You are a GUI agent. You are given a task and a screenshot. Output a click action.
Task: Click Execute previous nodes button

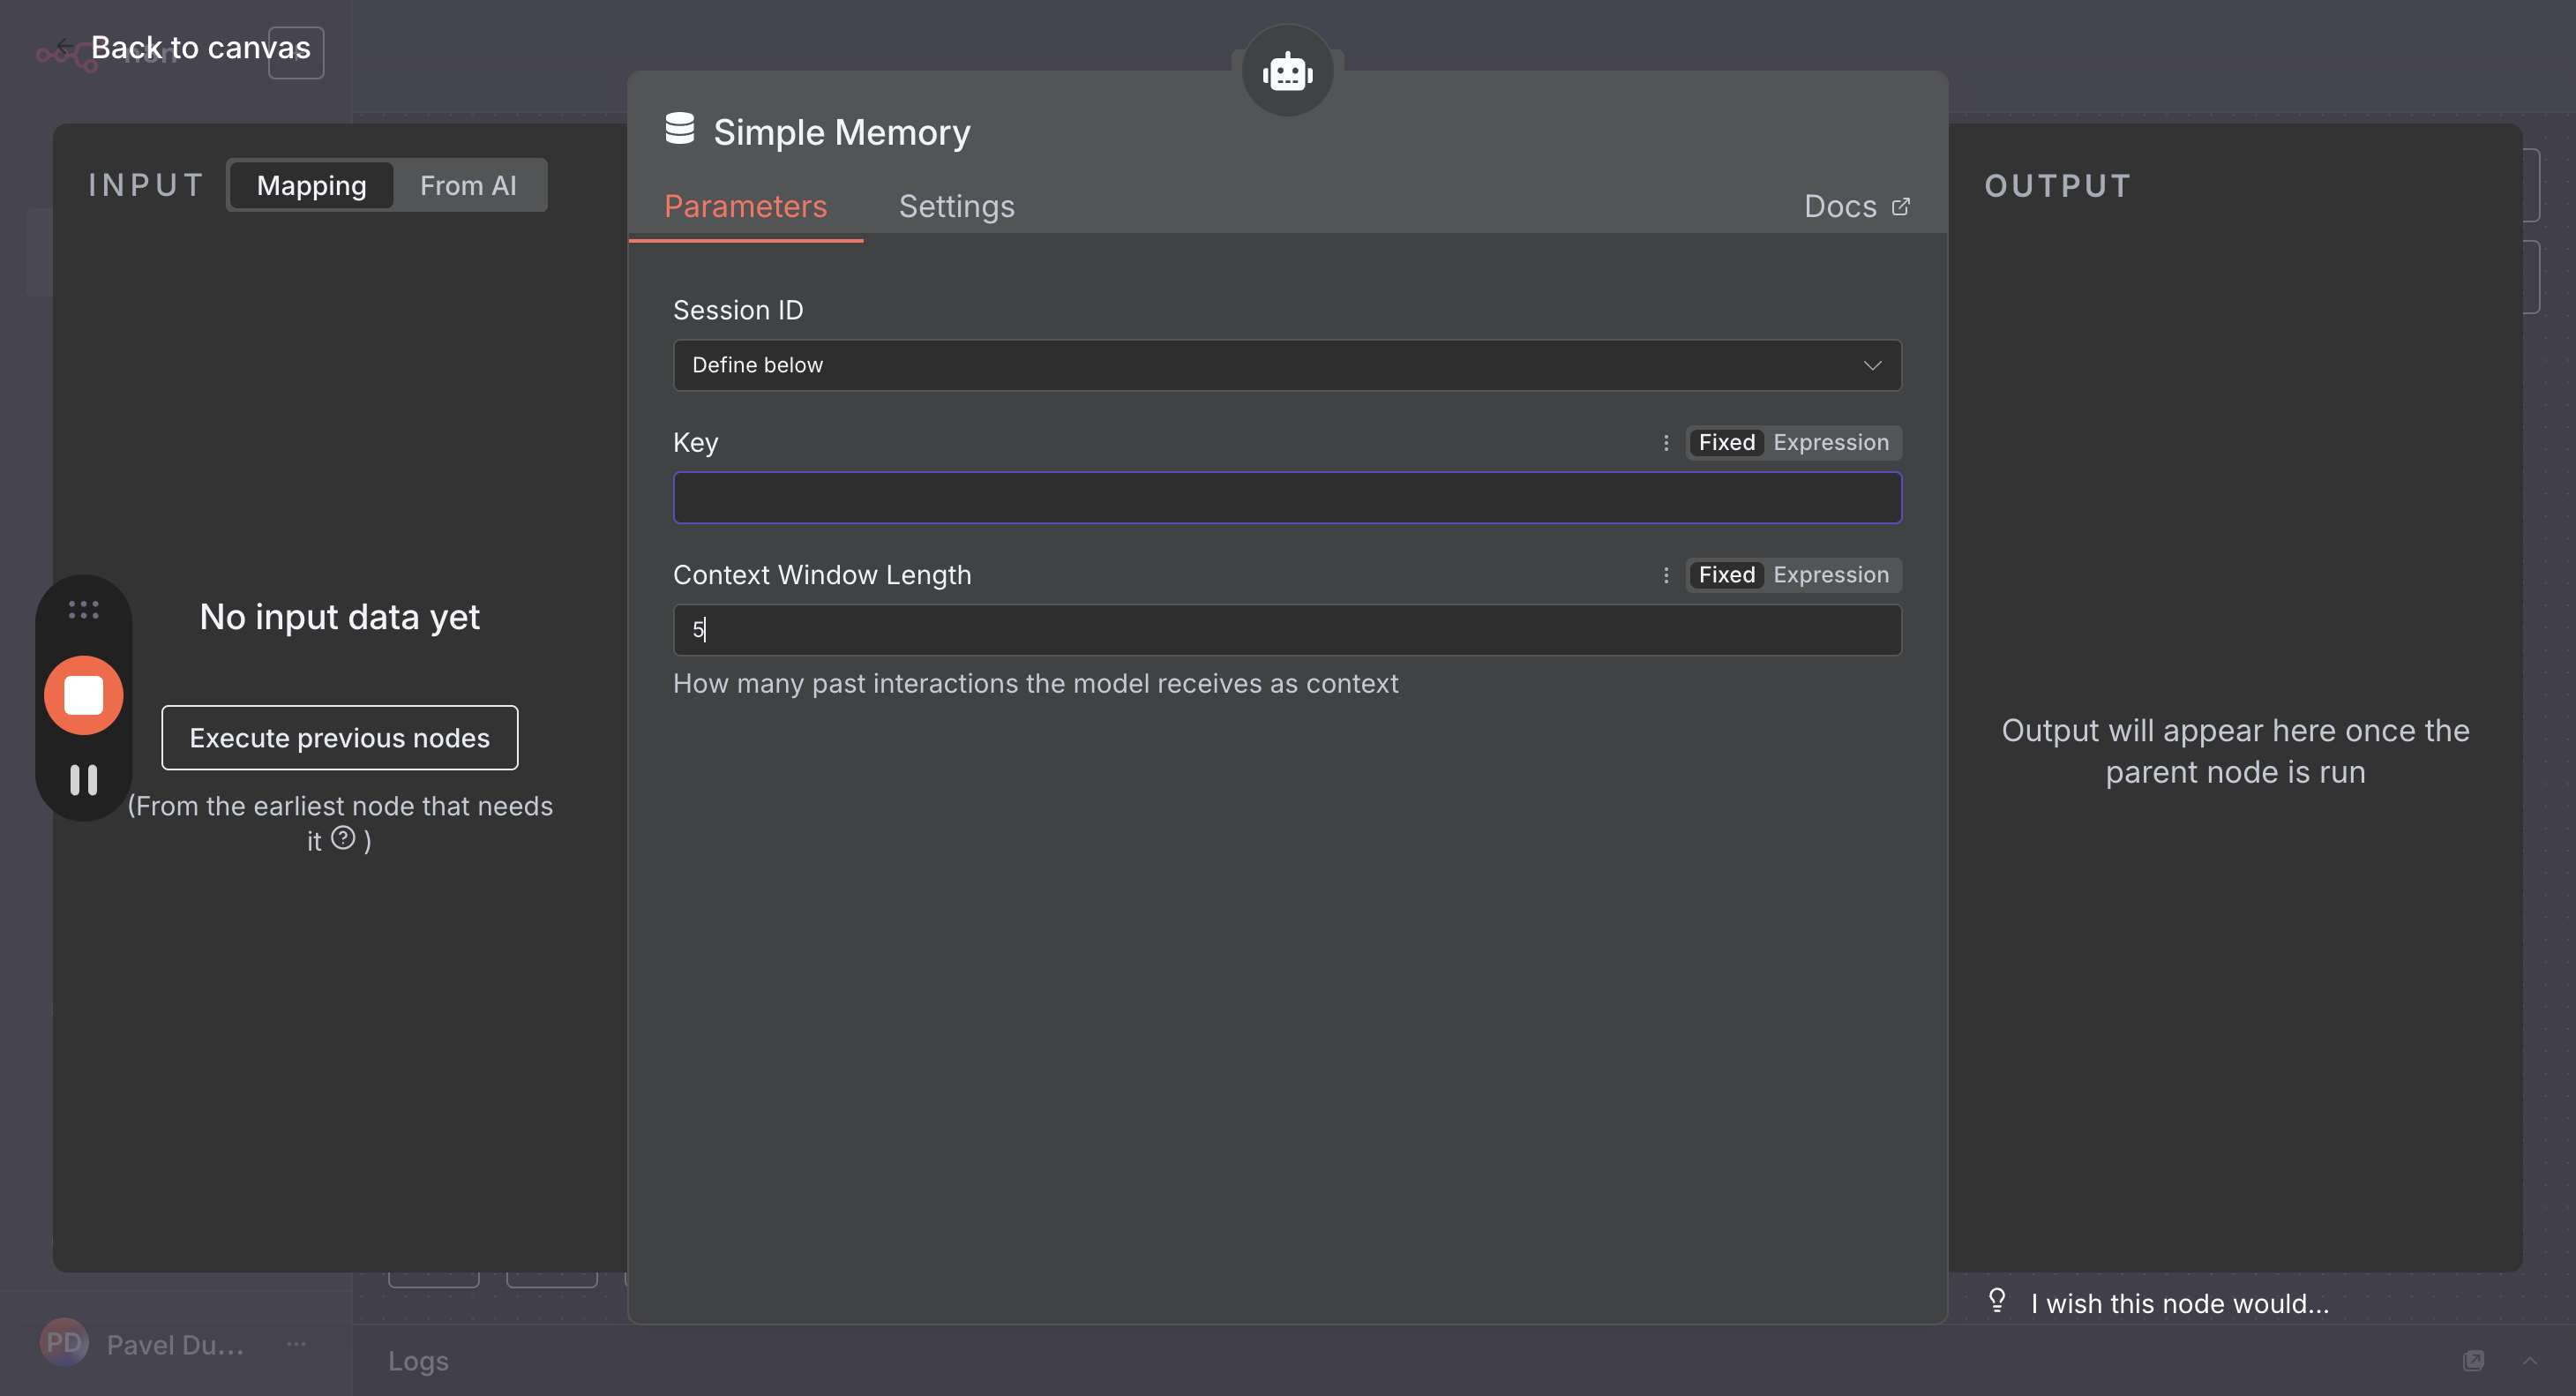point(340,738)
